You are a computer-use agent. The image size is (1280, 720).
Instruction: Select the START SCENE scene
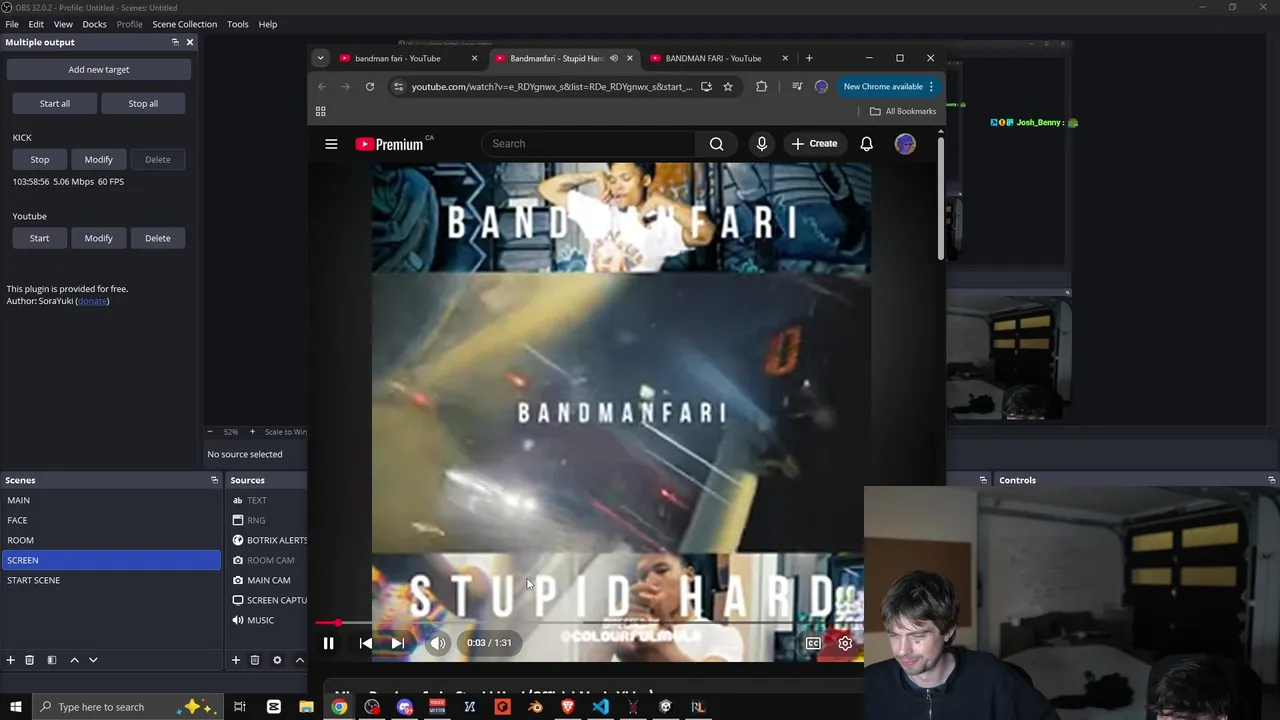tap(111, 580)
